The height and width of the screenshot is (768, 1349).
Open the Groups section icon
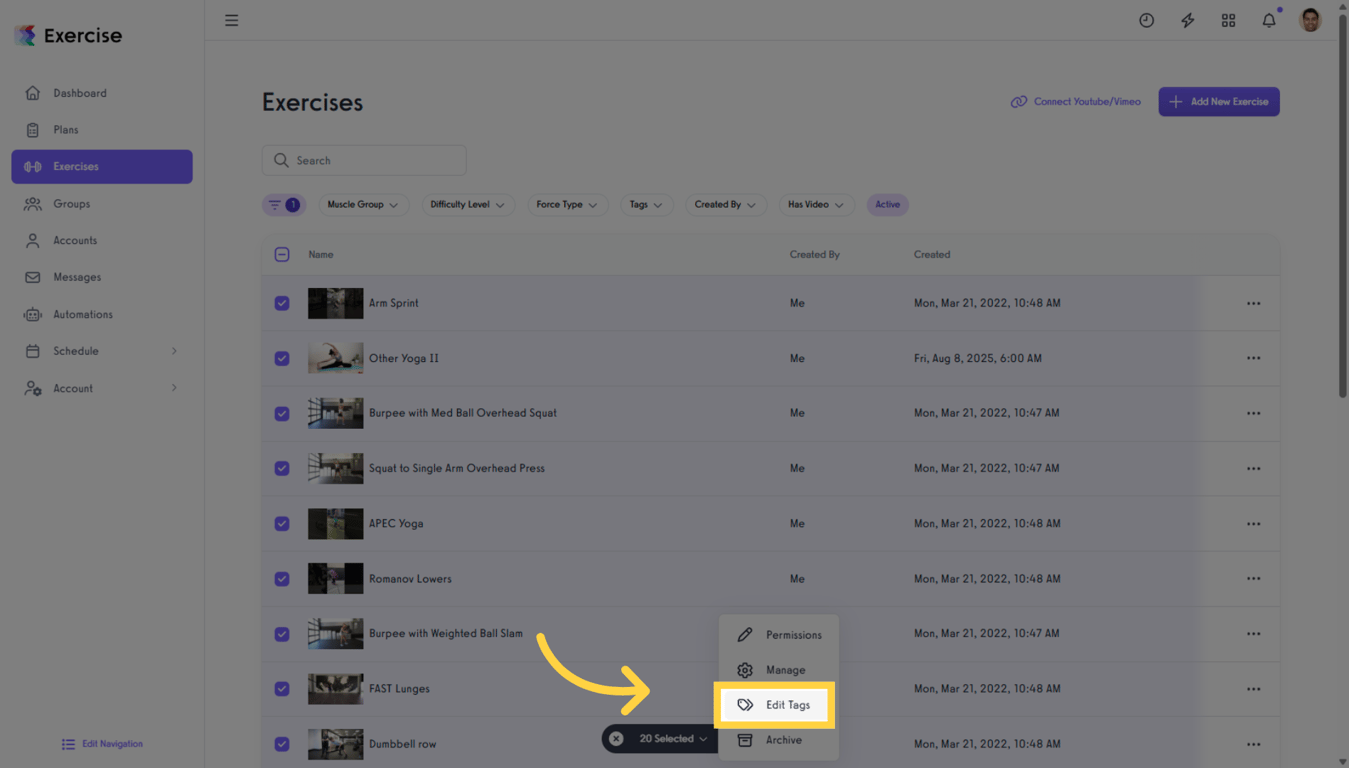(33, 203)
